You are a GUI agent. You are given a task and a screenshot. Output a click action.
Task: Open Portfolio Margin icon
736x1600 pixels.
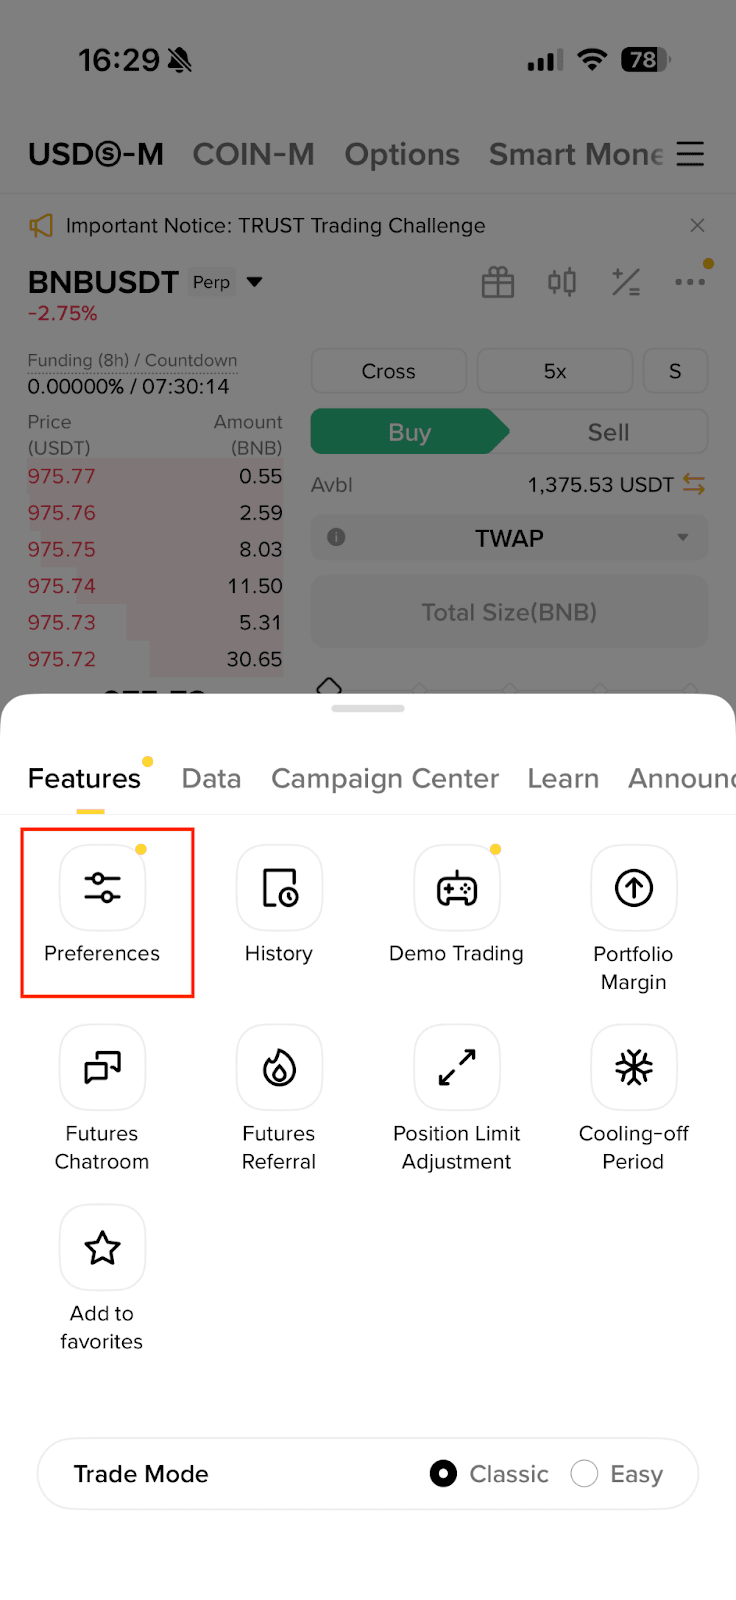click(x=634, y=887)
